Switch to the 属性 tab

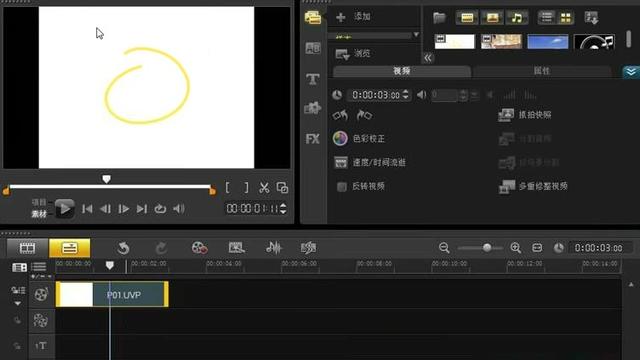(542, 71)
